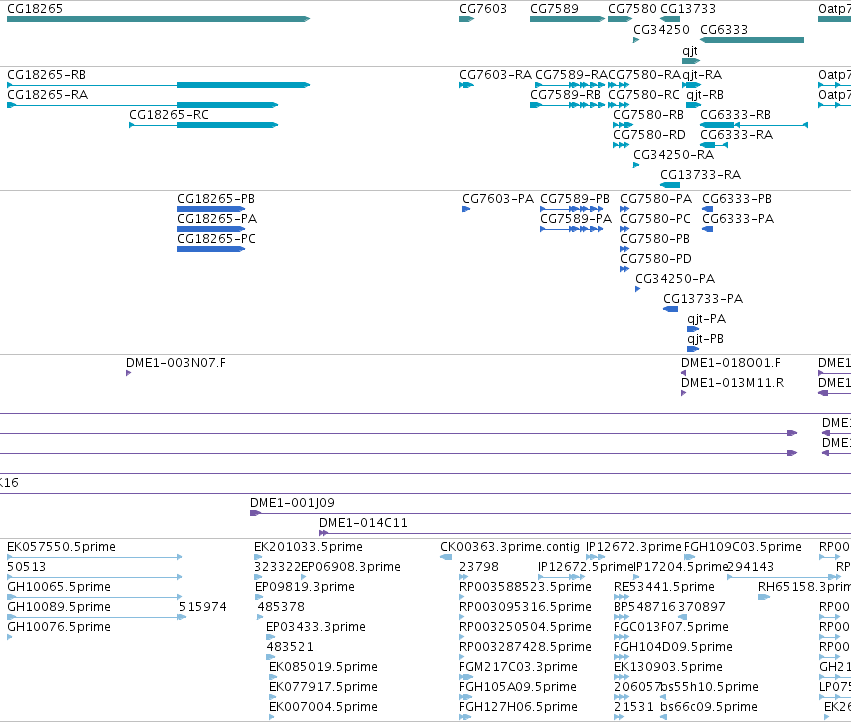The width and height of the screenshot is (851, 722).
Task: Click the CG7589-PA protein label
Action: point(576,219)
